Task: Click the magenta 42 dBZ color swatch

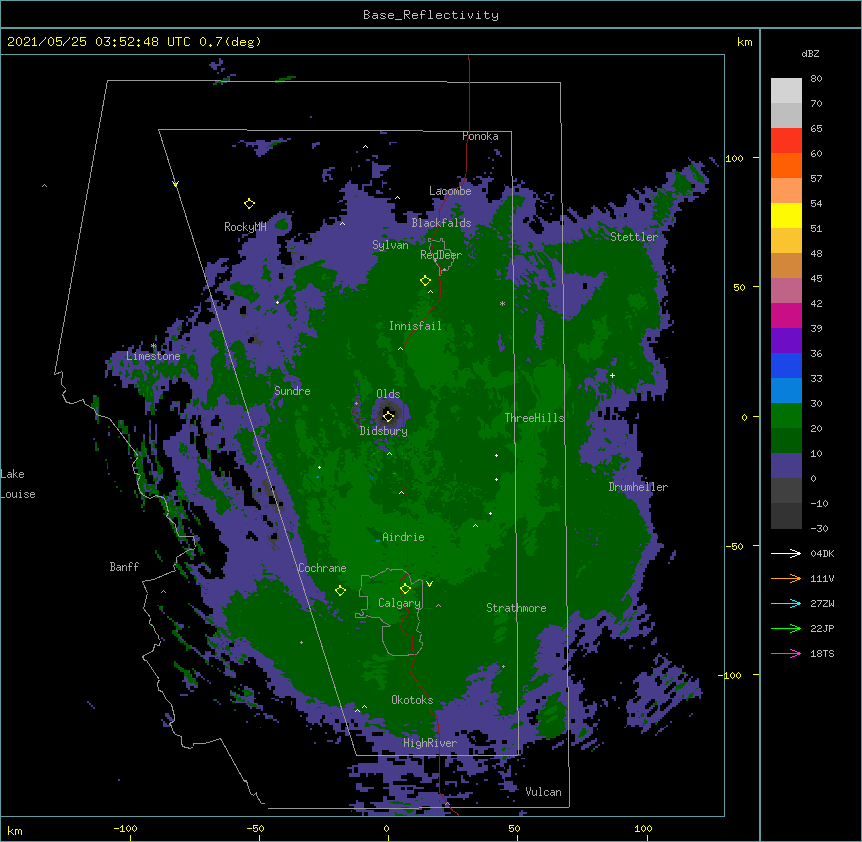Action: (786, 315)
